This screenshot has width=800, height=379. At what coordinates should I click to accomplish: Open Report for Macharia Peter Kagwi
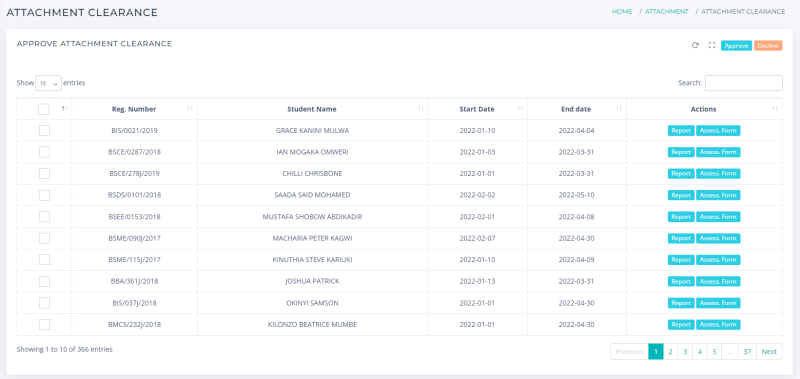pos(681,238)
